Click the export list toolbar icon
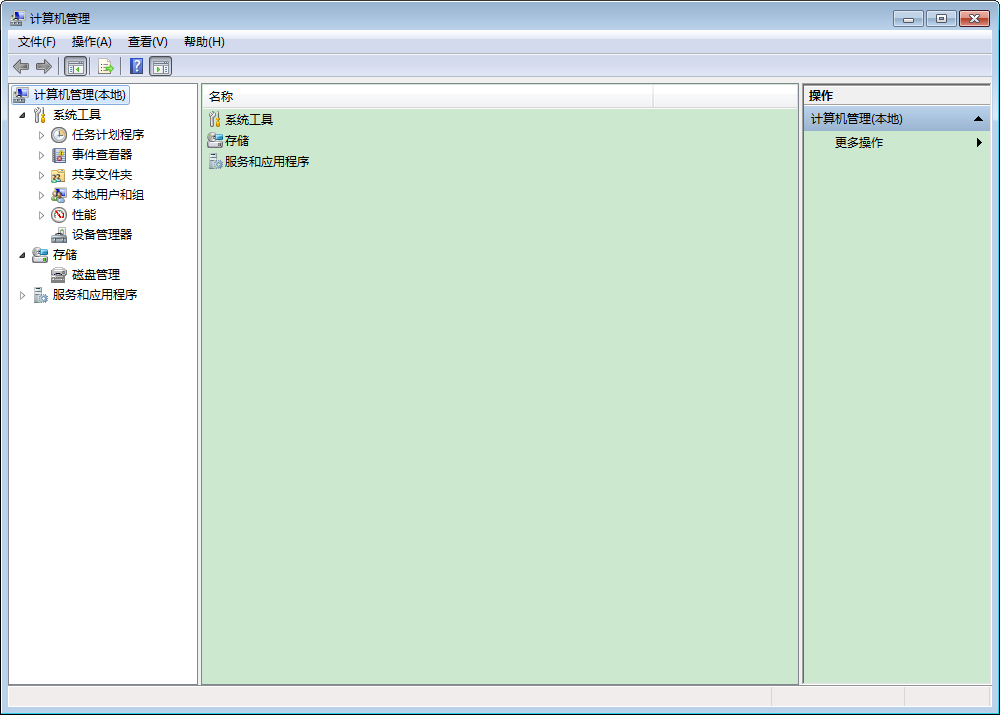 tap(105, 66)
